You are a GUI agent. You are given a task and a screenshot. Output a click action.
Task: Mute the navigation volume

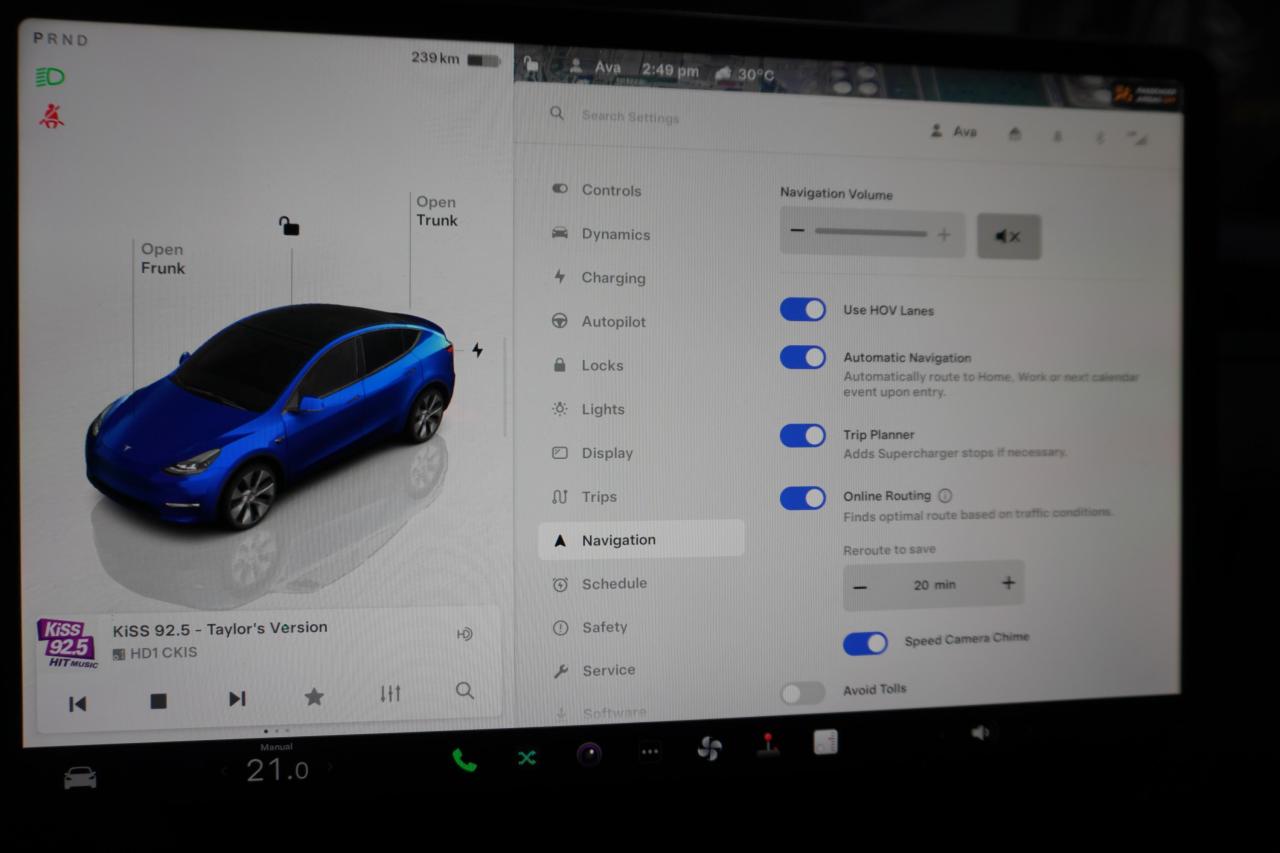coord(1009,237)
